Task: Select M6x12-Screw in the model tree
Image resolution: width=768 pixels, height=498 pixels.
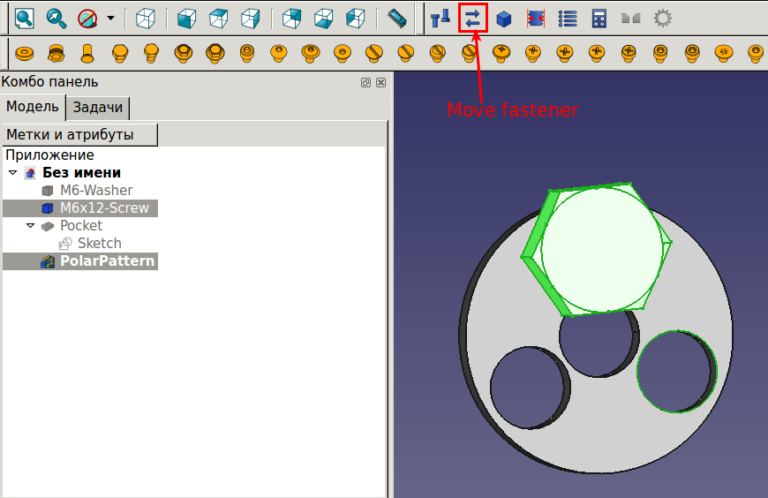Action: (x=104, y=208)
